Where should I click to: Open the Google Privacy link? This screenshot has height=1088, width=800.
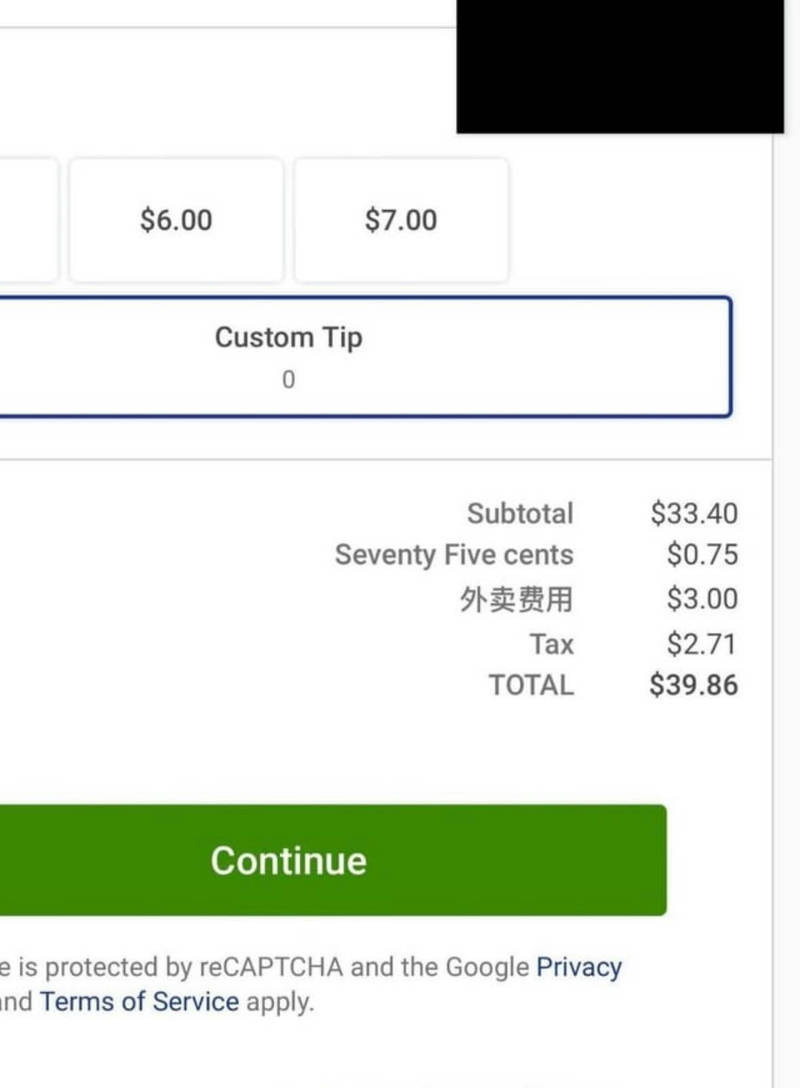(x=579, y=967)
